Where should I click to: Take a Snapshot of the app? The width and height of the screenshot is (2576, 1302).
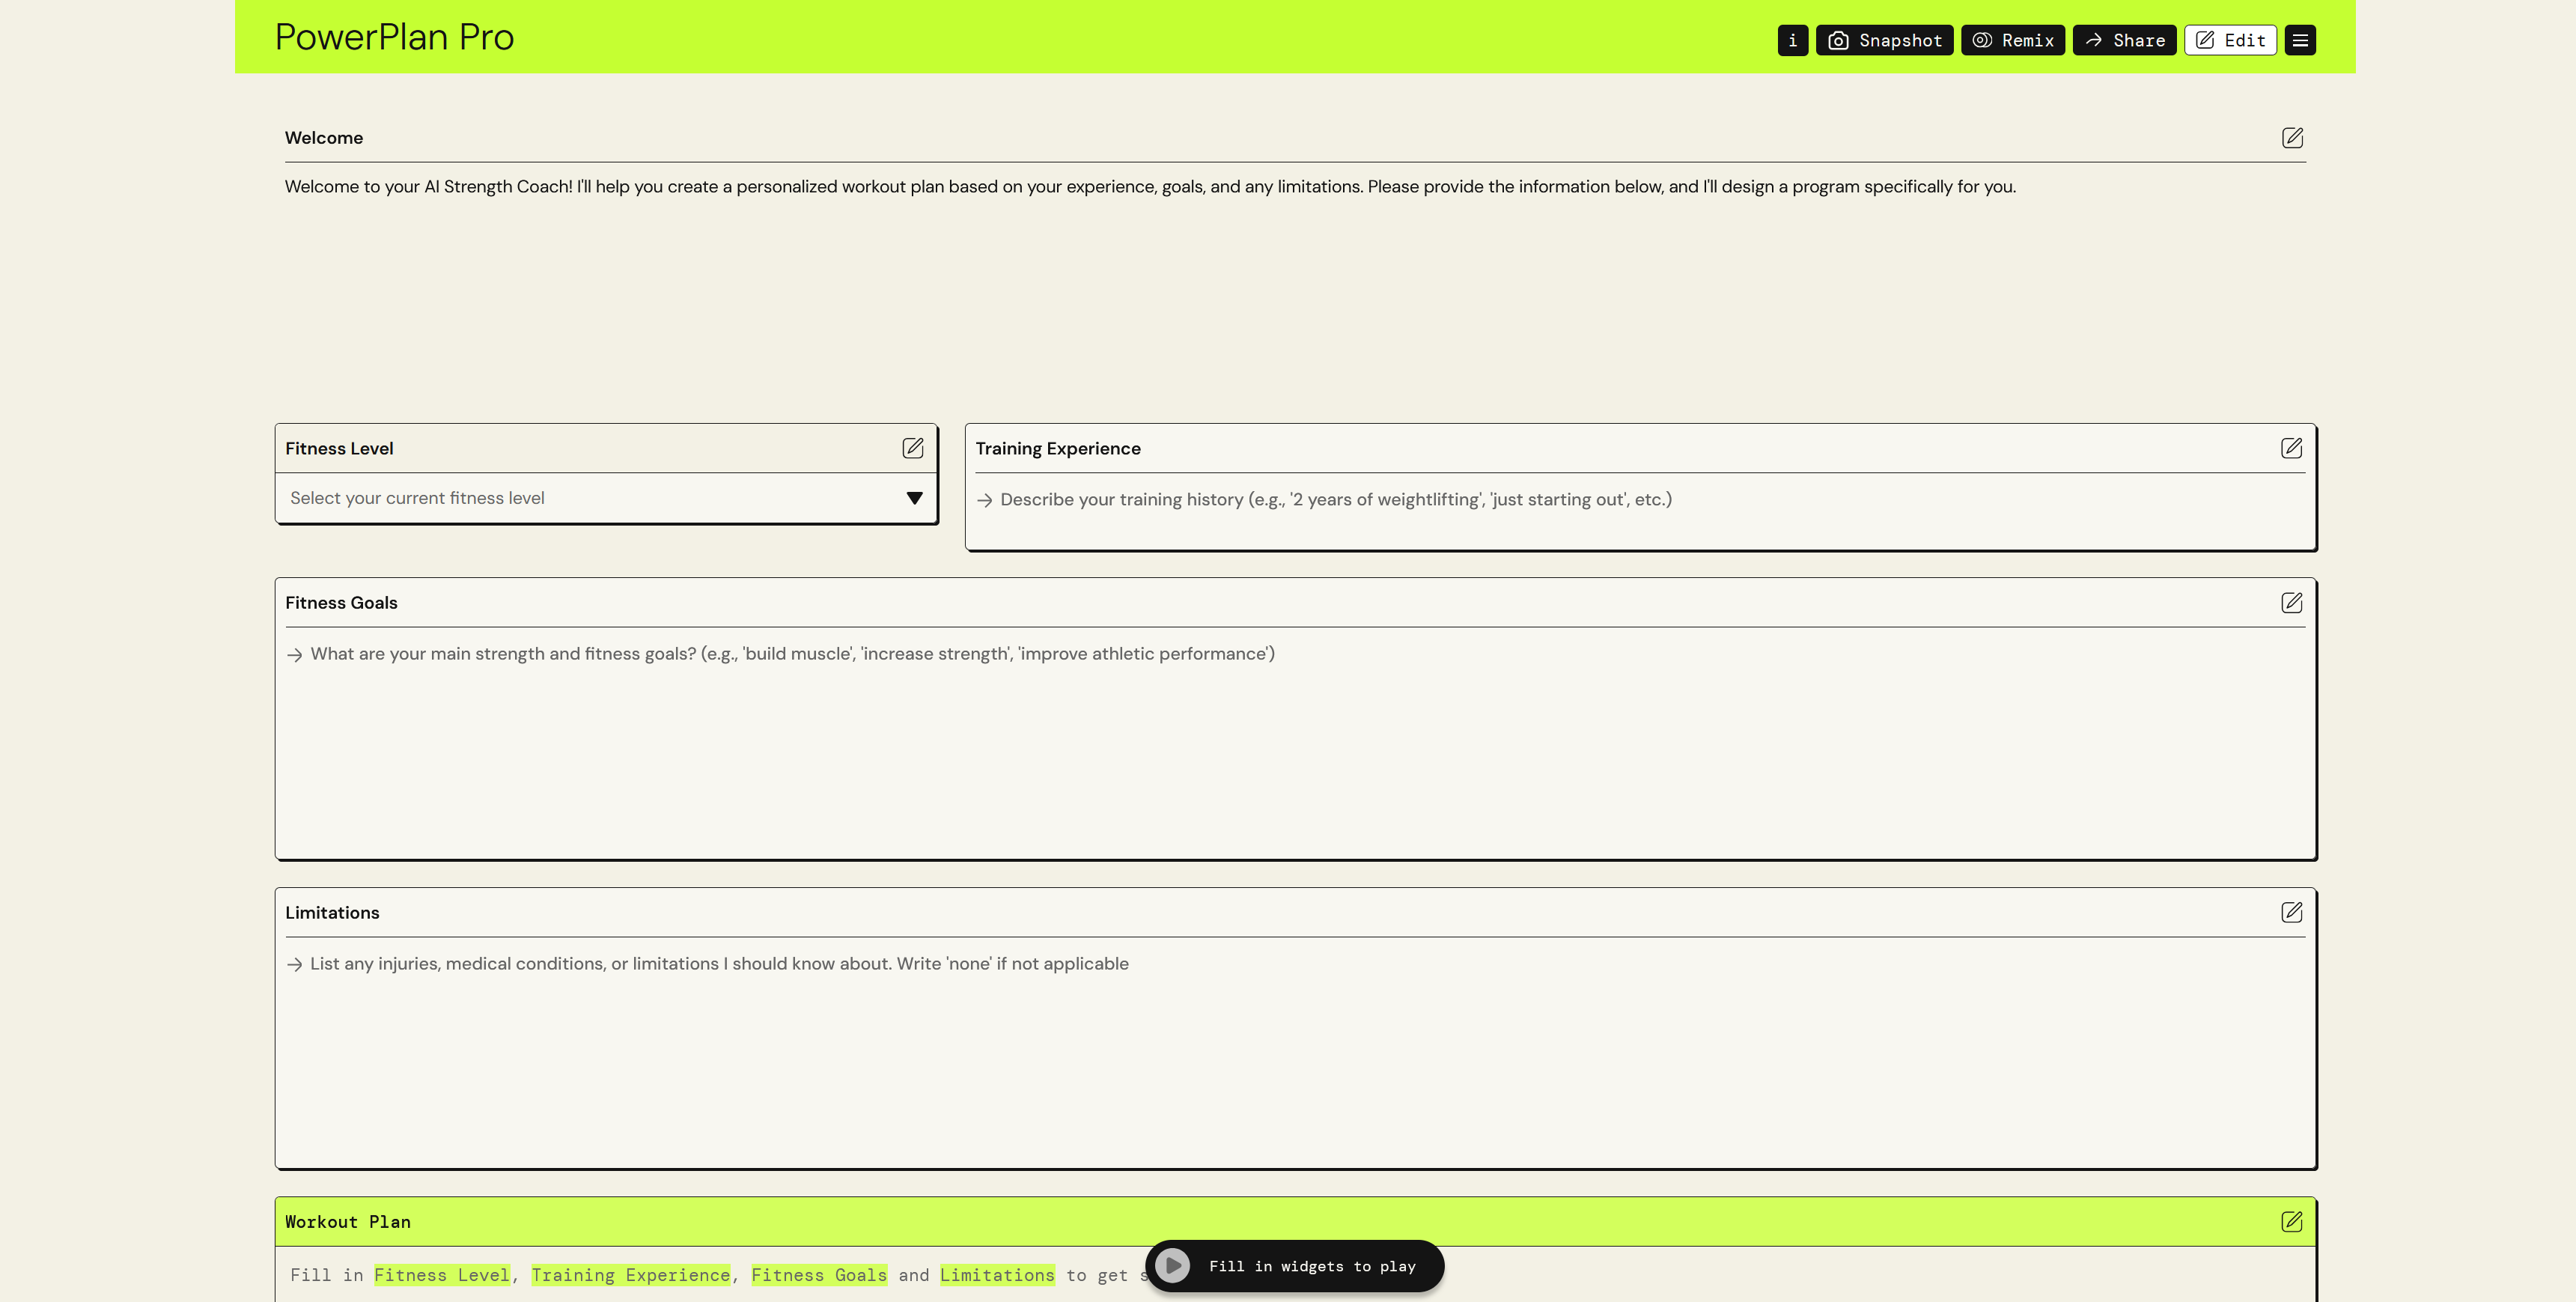click(1884, 40)
